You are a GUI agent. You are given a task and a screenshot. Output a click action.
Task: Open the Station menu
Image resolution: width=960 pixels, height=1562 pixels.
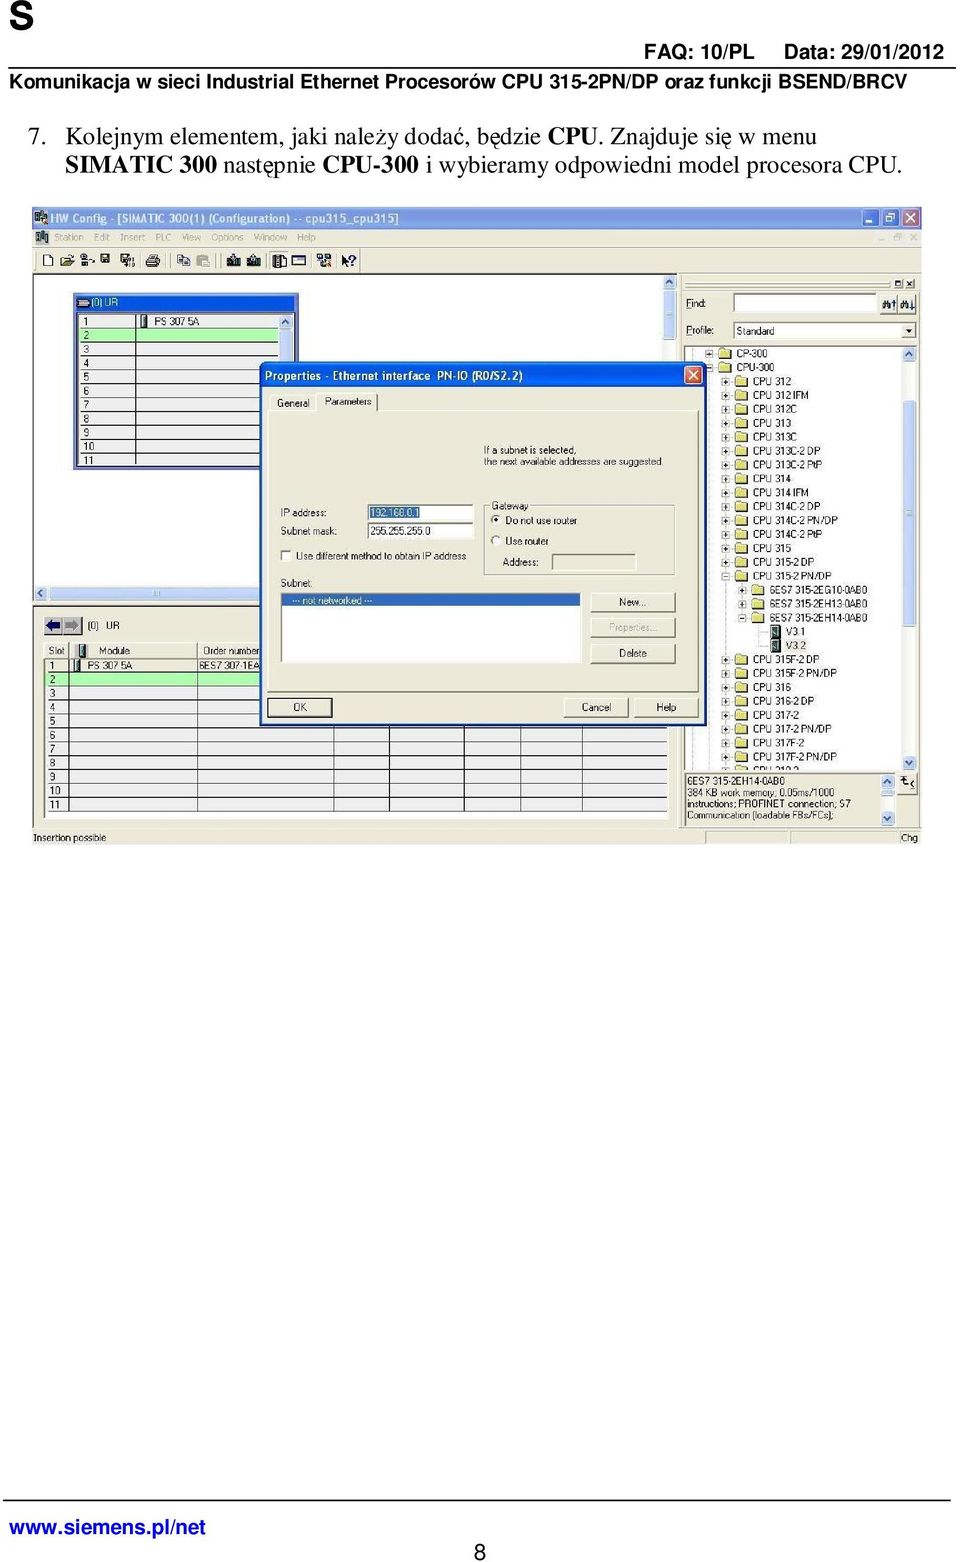pos(69,238)
